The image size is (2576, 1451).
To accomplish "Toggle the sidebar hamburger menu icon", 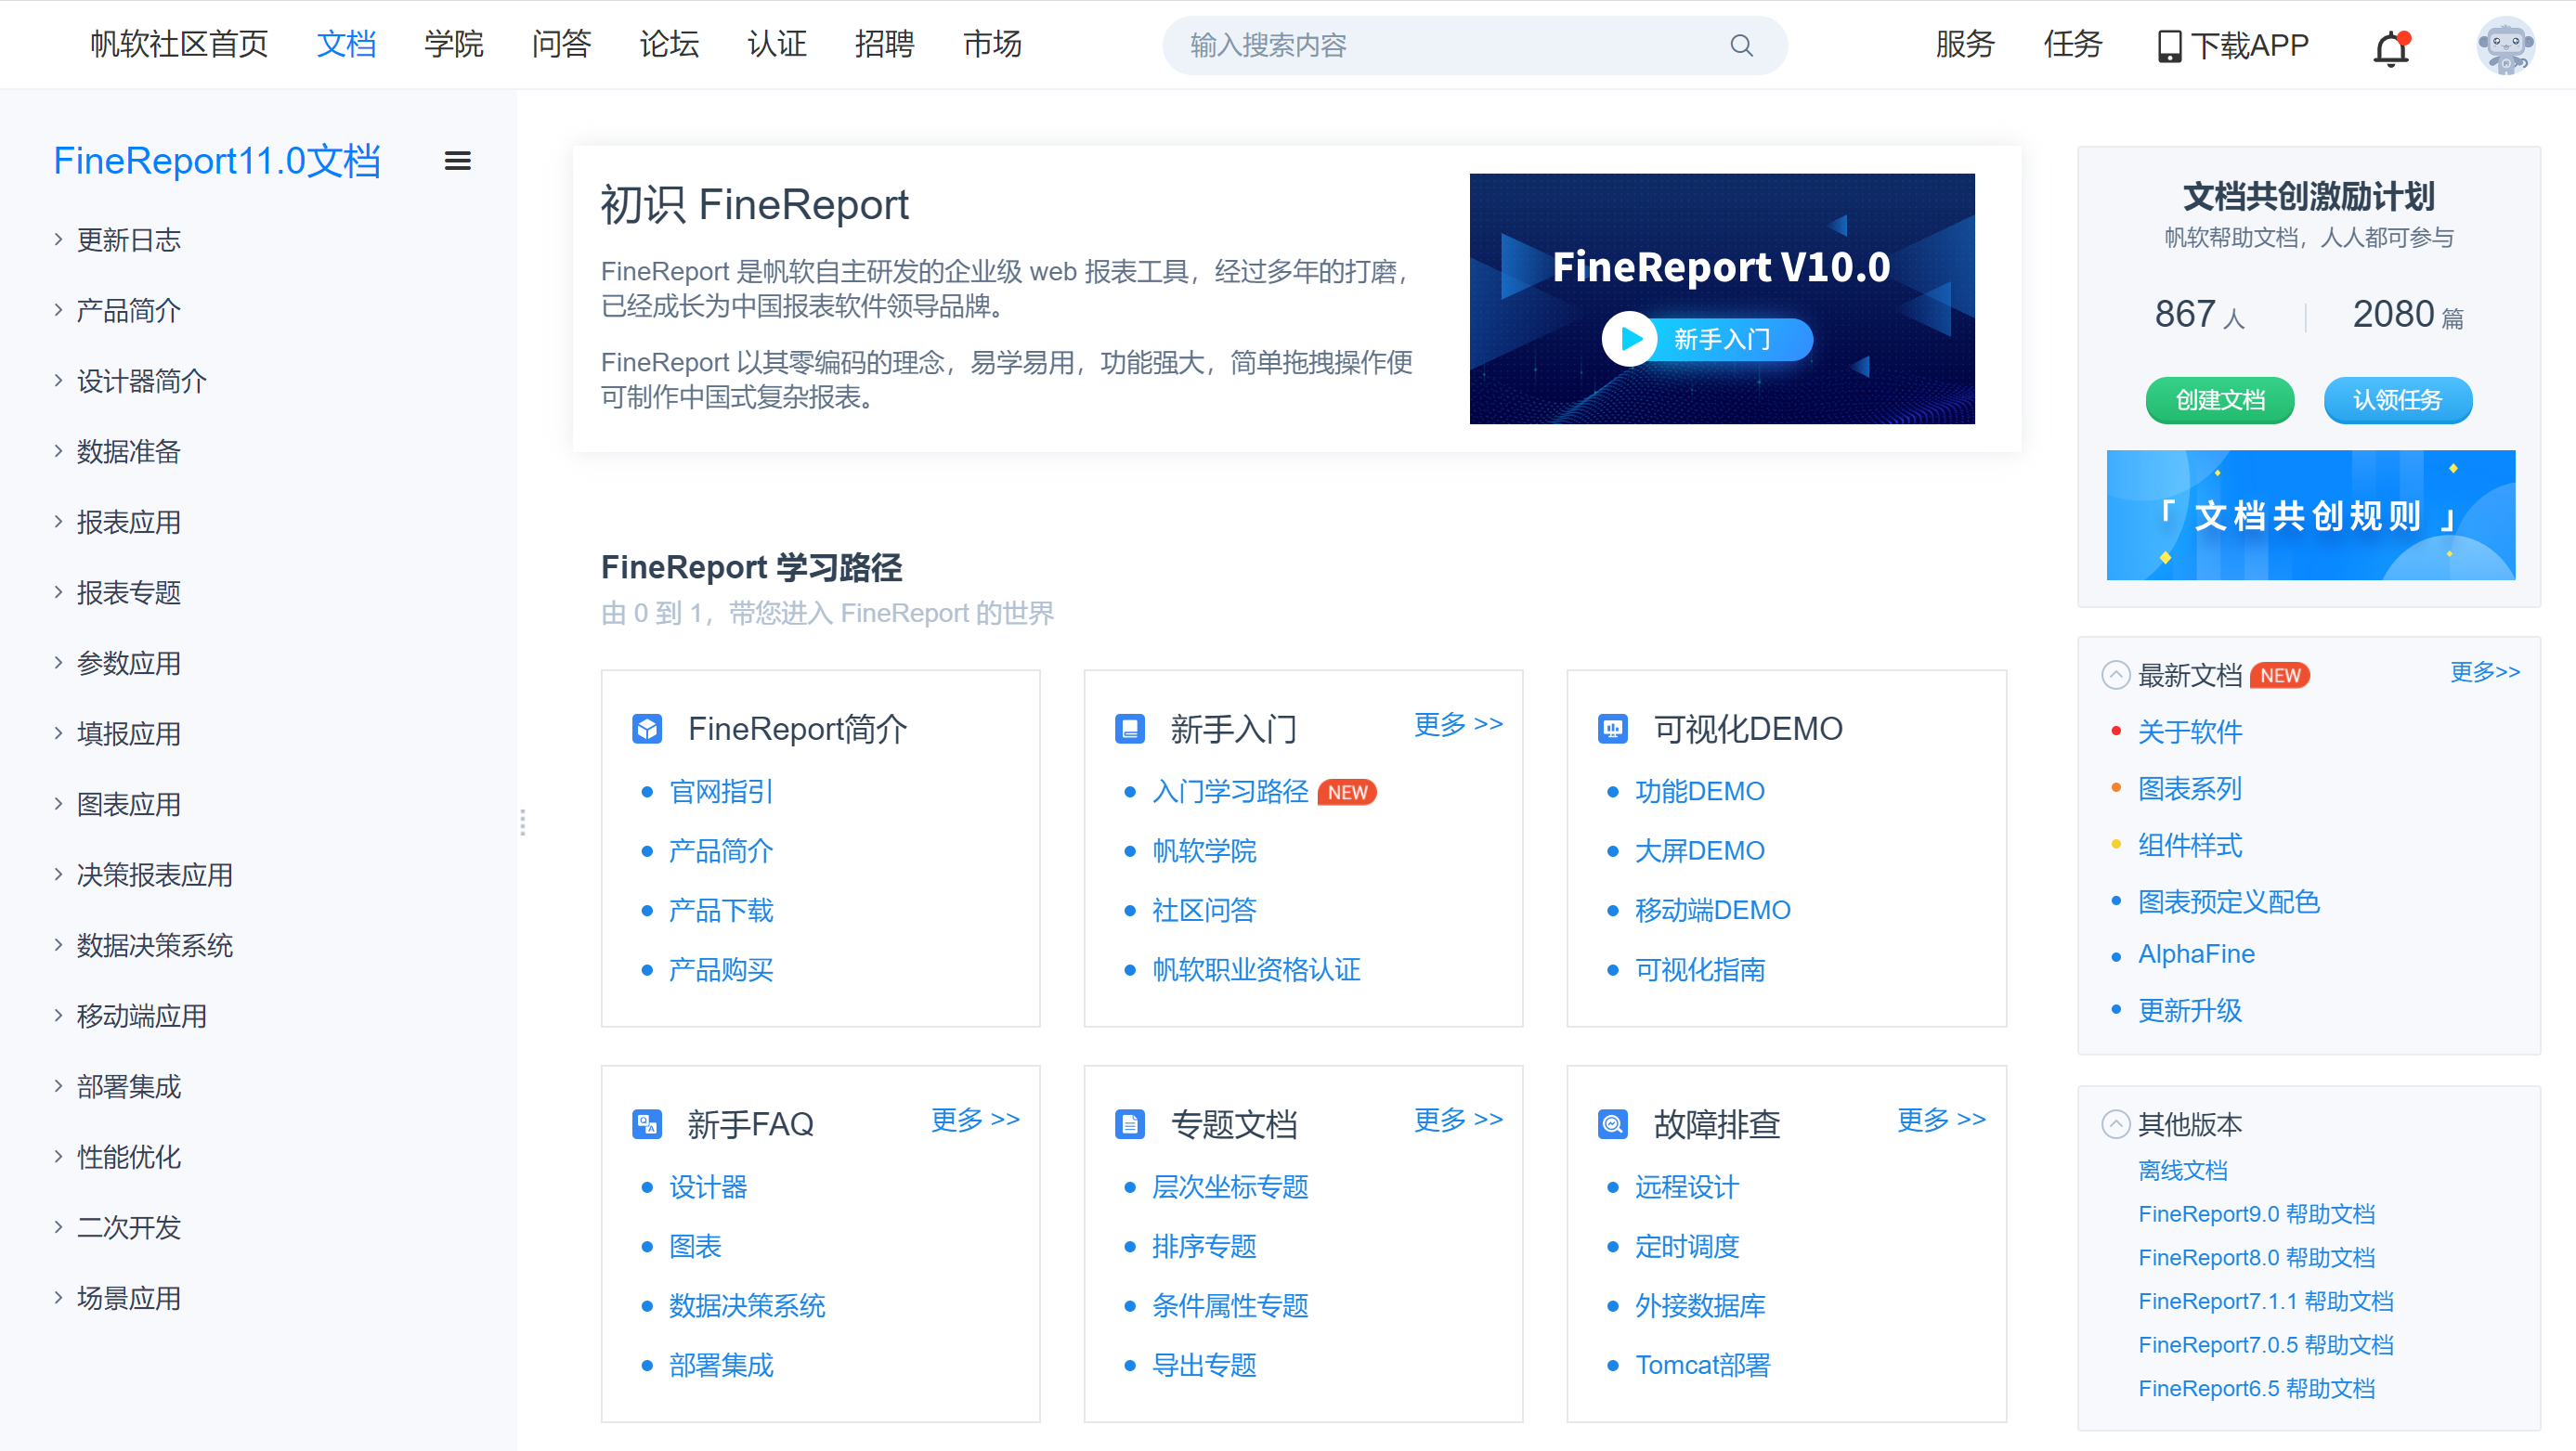I will [x=457, y=161].
